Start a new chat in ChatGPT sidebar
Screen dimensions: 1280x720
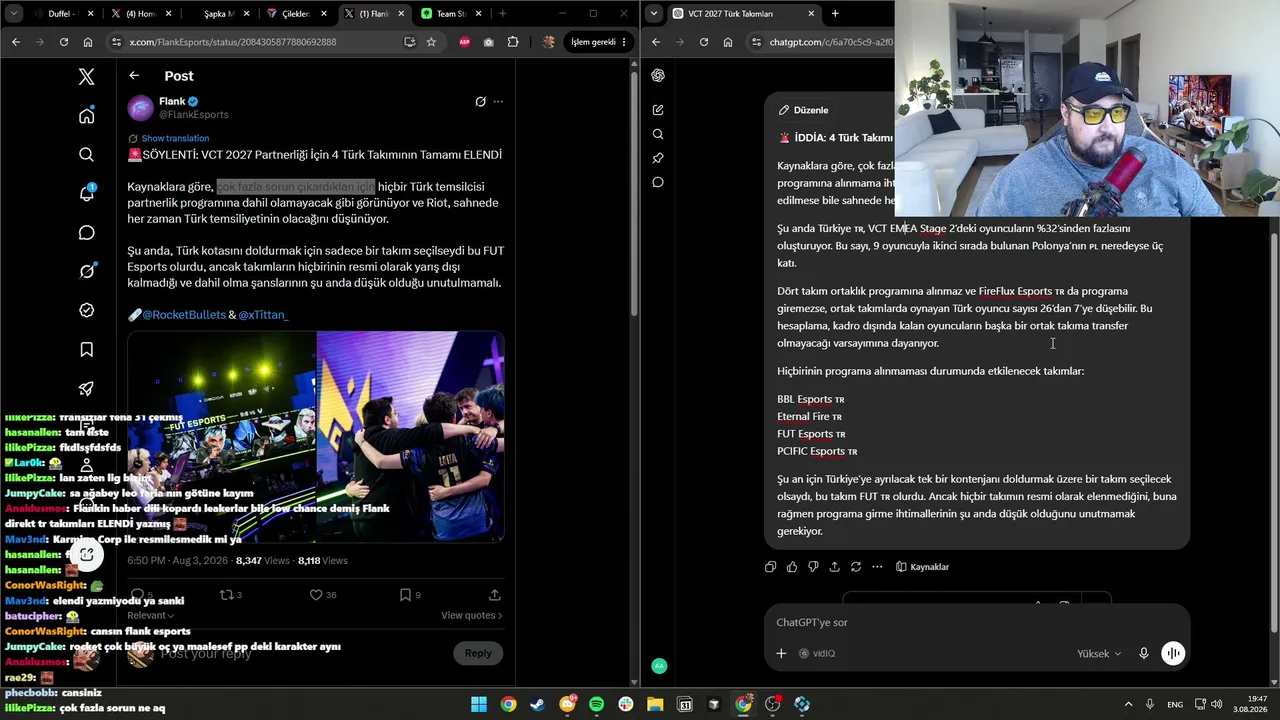coord(658,110)
